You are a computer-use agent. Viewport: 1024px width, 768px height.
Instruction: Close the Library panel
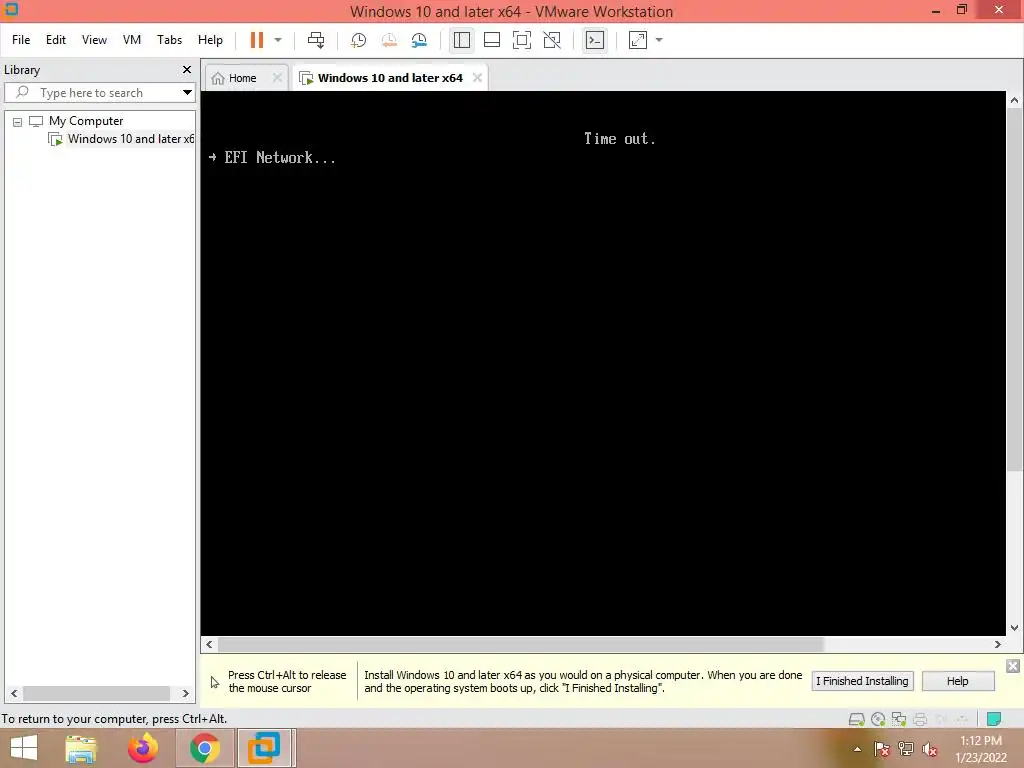pyautogui.click(x=187, y=69)
